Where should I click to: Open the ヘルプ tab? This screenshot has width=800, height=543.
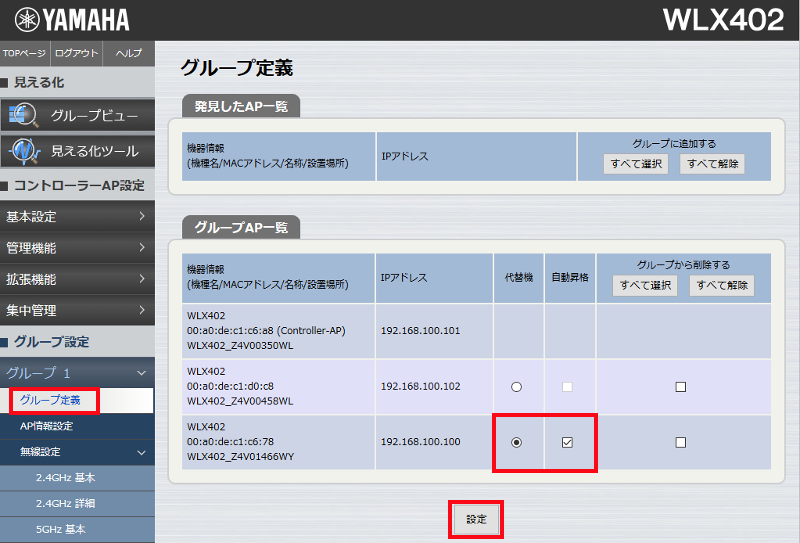pyautogui.click(x=129, y=52)
